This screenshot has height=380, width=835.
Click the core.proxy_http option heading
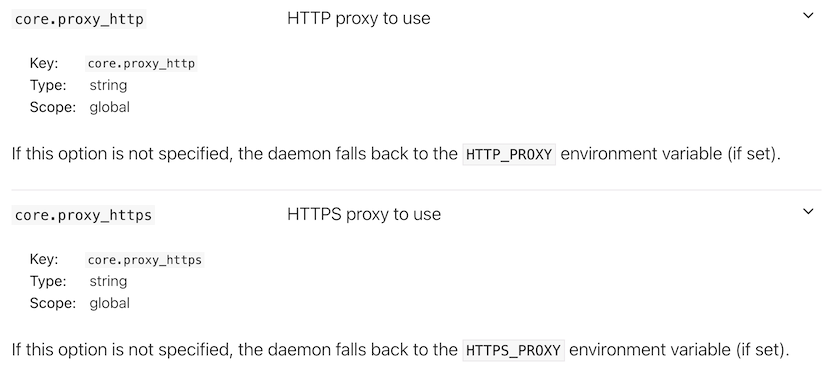79,19
